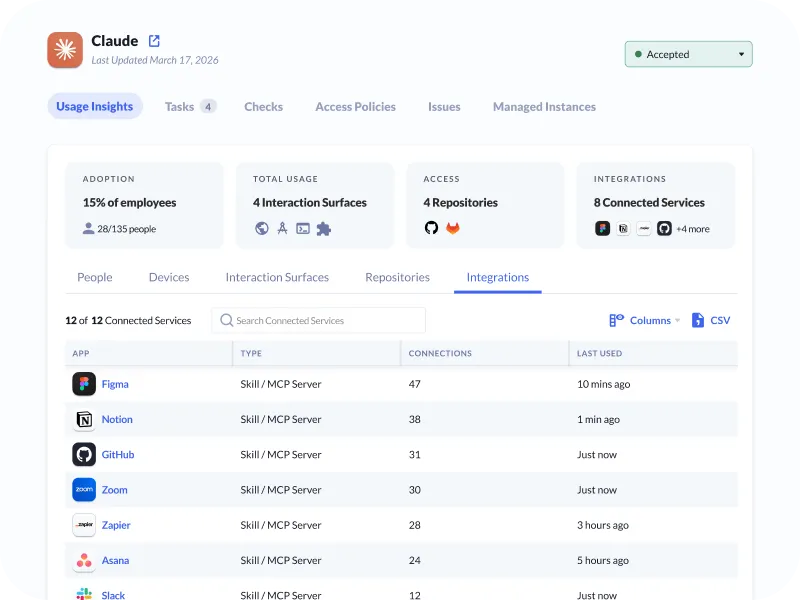The width and height of the screenshot is (800, 600).
Task: Click the '28/135 people' text
Action: coord(127,229)
